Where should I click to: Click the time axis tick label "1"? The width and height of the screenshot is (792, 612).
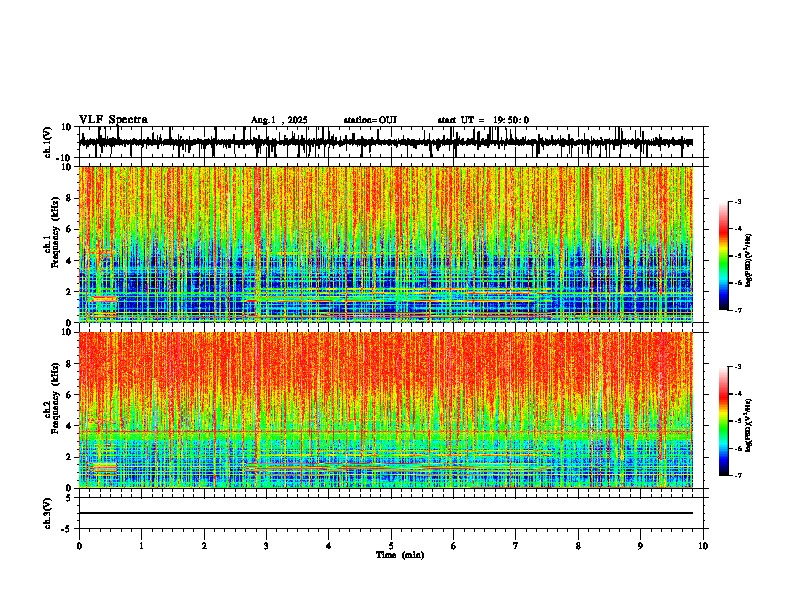[x=141, y=546]
